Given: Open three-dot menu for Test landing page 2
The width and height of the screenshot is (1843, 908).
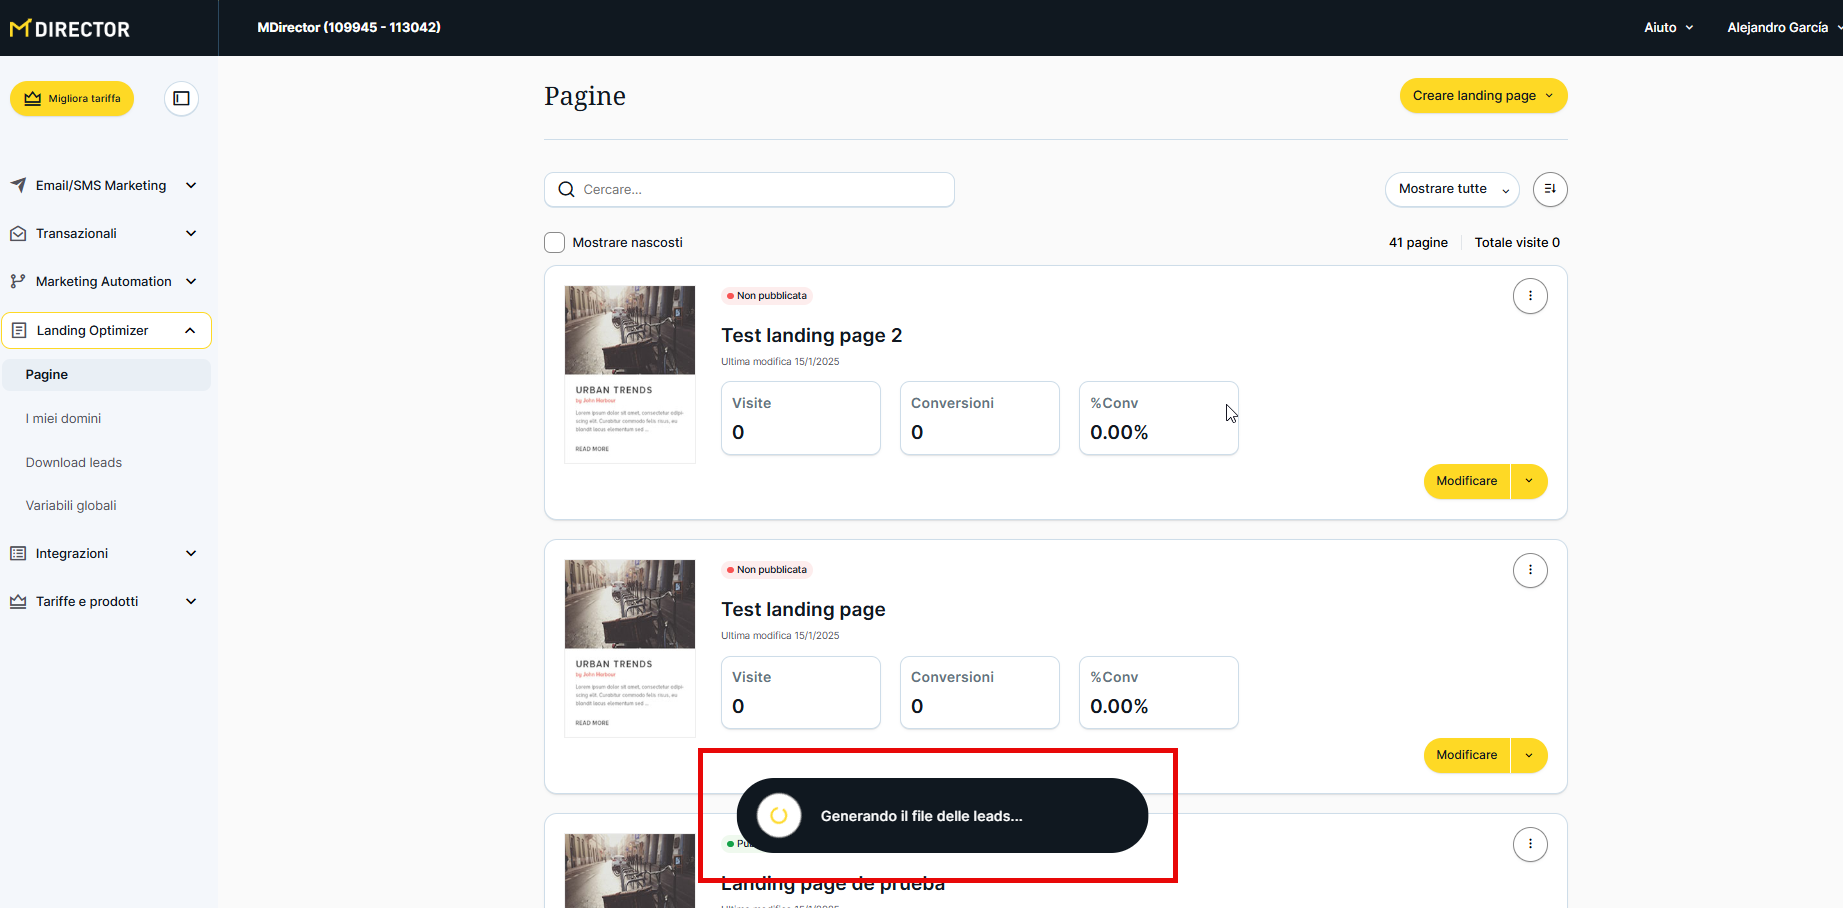Looking at the screenshot, I should coord(1529,296).
